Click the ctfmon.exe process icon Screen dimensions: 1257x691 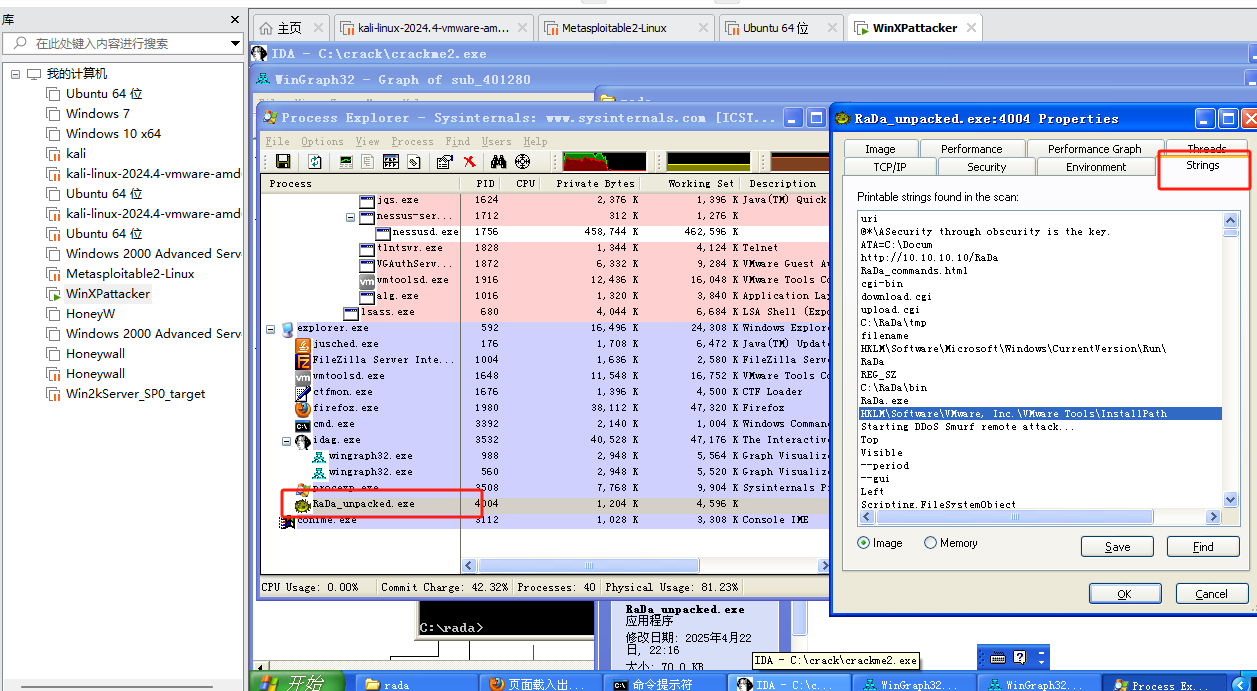click(x=303, y=392)
